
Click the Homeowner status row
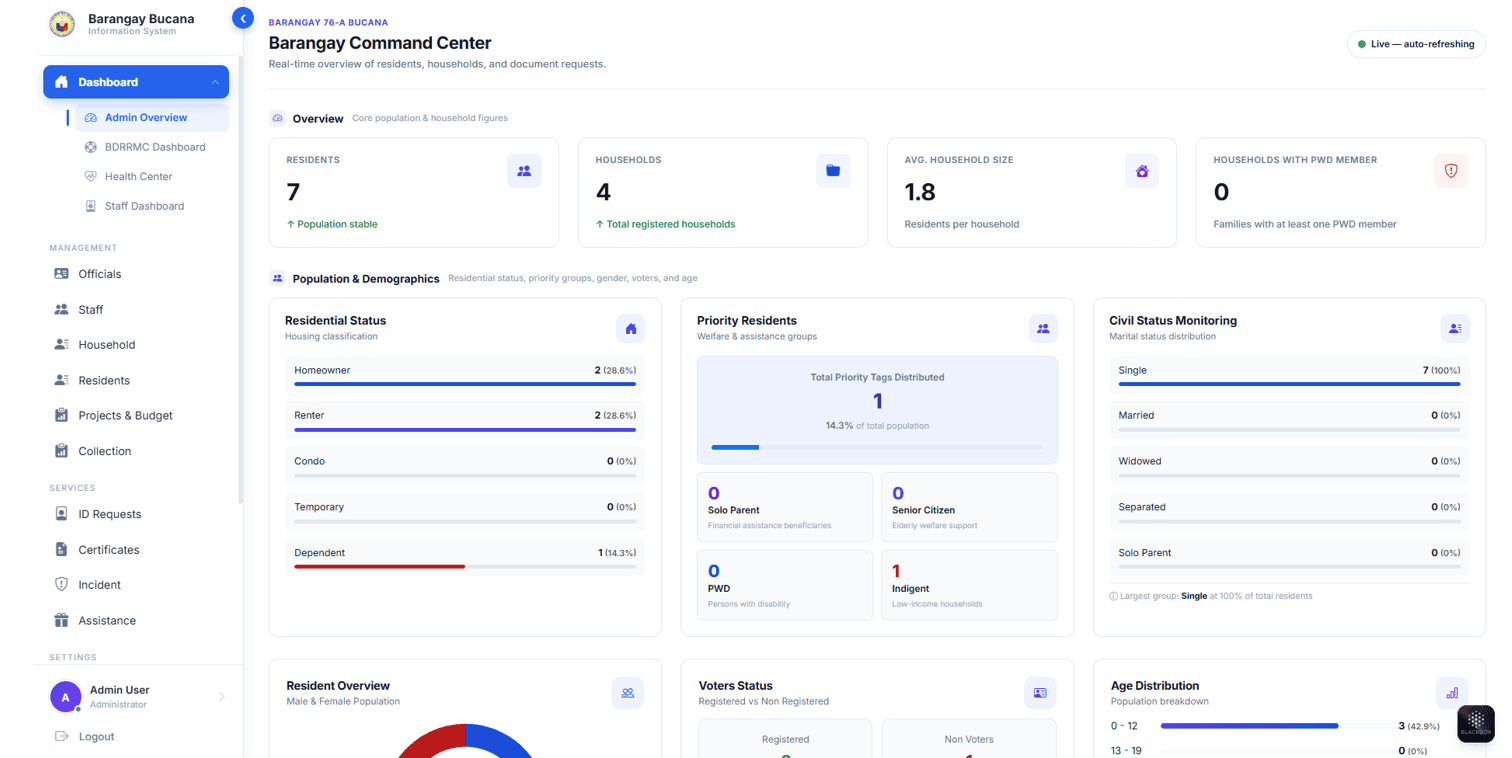465,376
